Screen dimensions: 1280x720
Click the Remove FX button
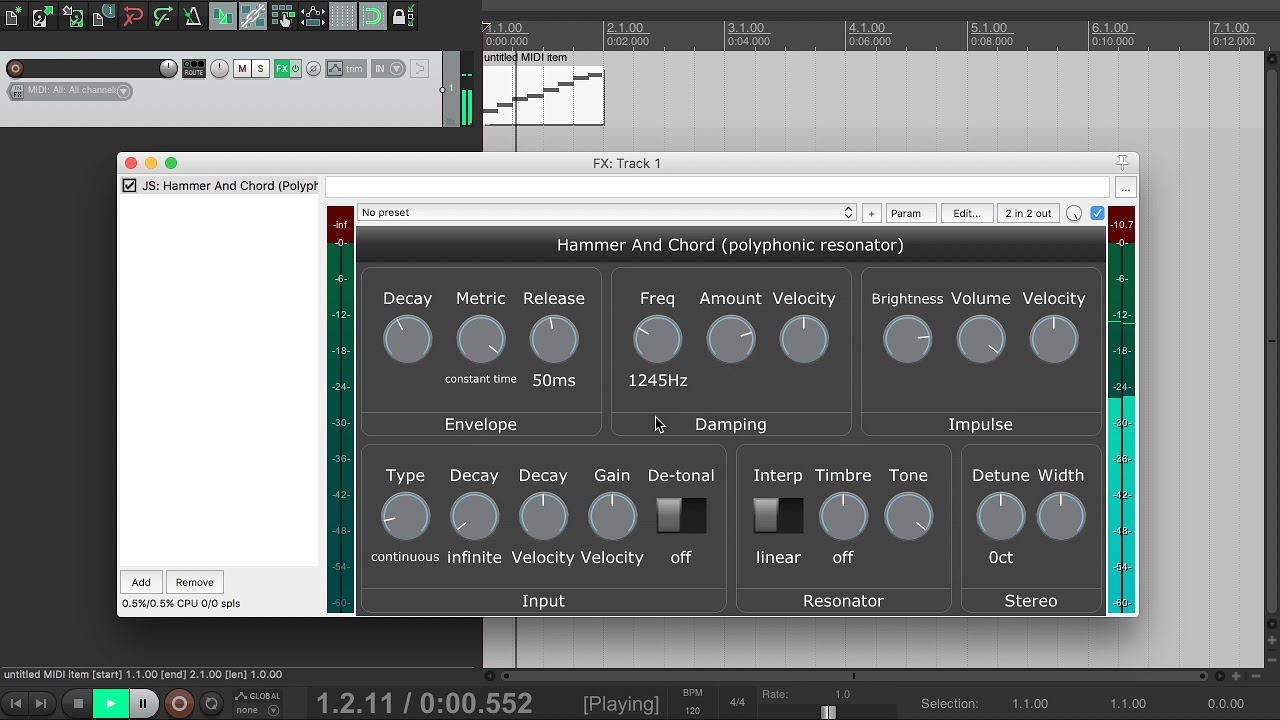[194, 582]
